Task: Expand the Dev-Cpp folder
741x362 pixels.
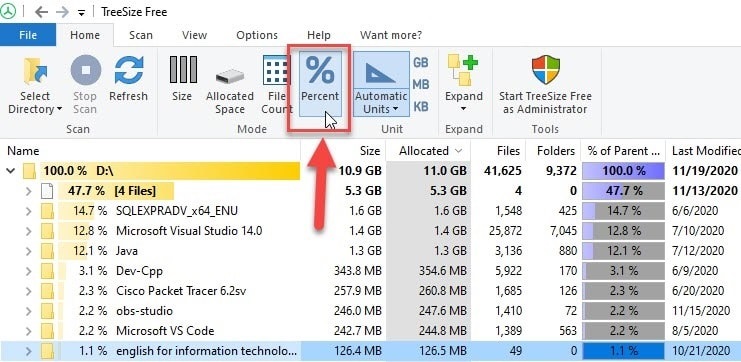Action: pyautogui.click(x=28, y=271)
